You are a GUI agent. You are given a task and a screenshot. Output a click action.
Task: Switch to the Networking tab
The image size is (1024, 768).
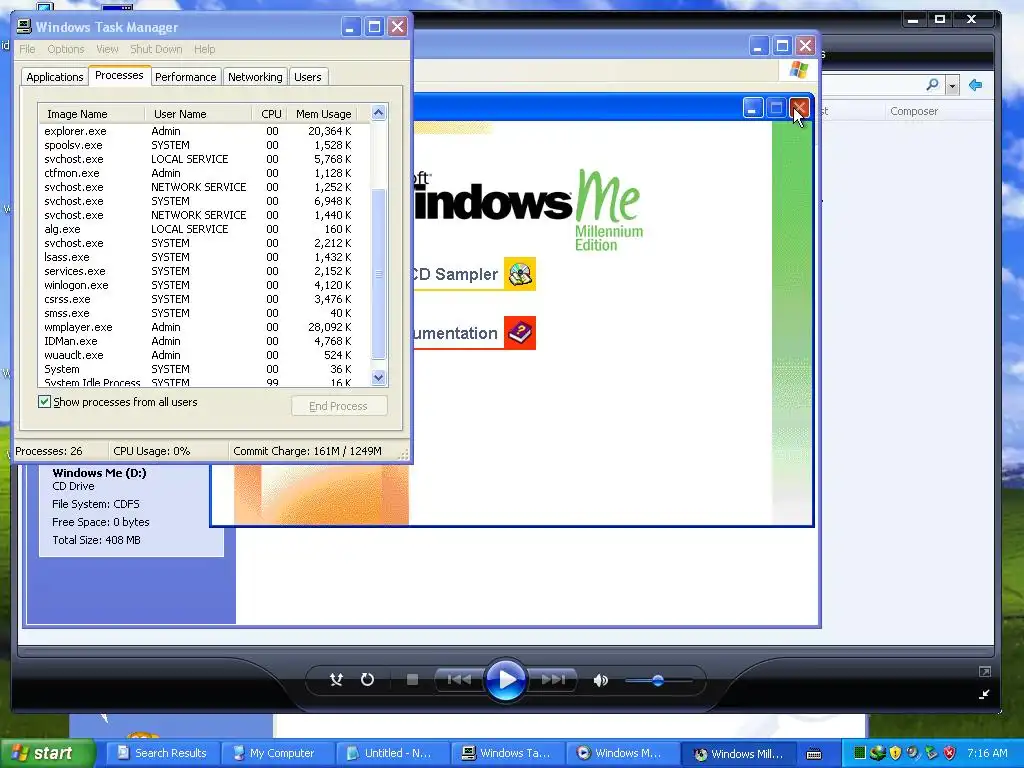point(255,77)
